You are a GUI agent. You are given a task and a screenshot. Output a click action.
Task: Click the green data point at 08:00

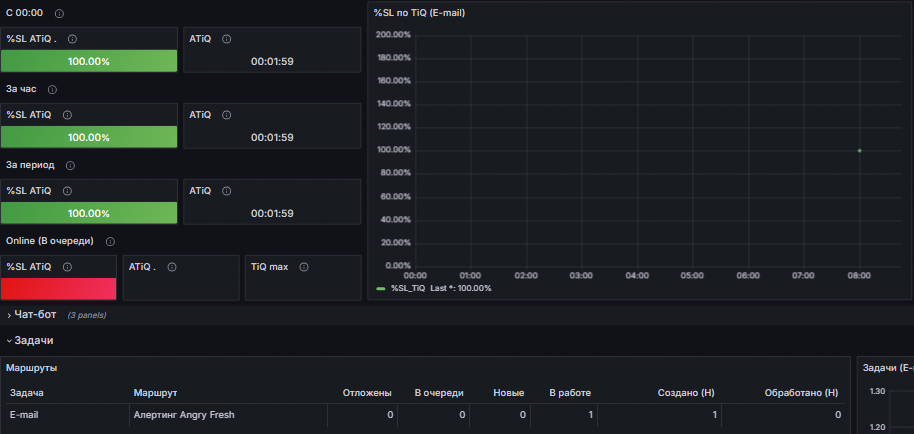coord(859,151)
